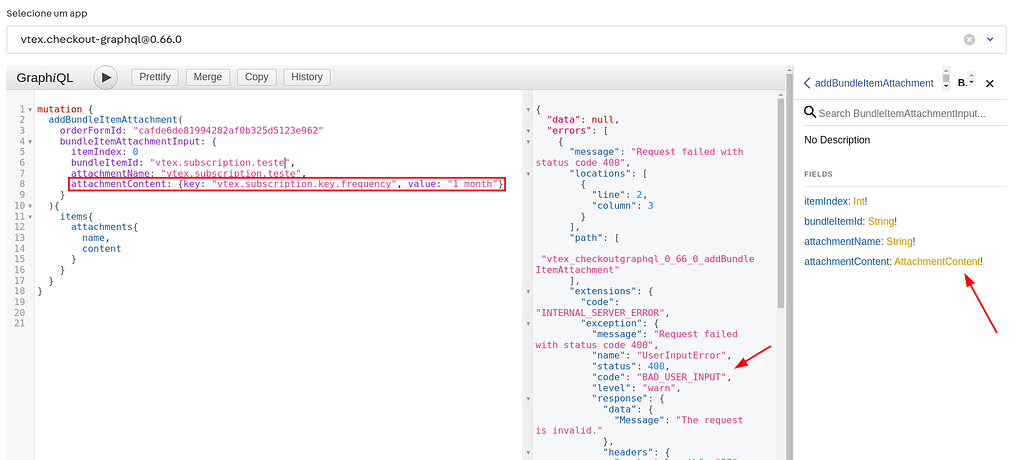
Task: Run the query with the Execute play button
Action: coord(106,78)
